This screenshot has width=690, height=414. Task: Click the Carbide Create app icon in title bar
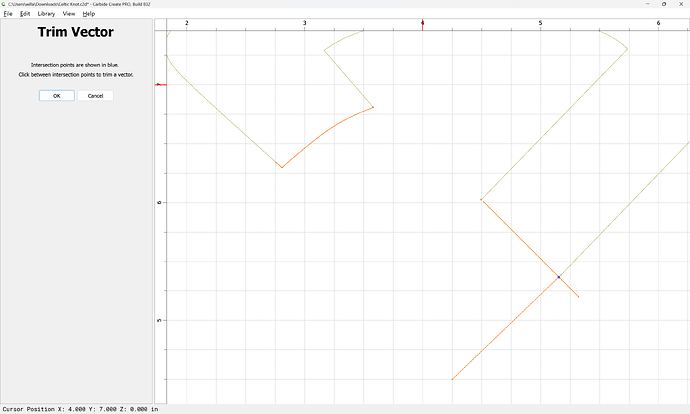click(x=4, y=5)
